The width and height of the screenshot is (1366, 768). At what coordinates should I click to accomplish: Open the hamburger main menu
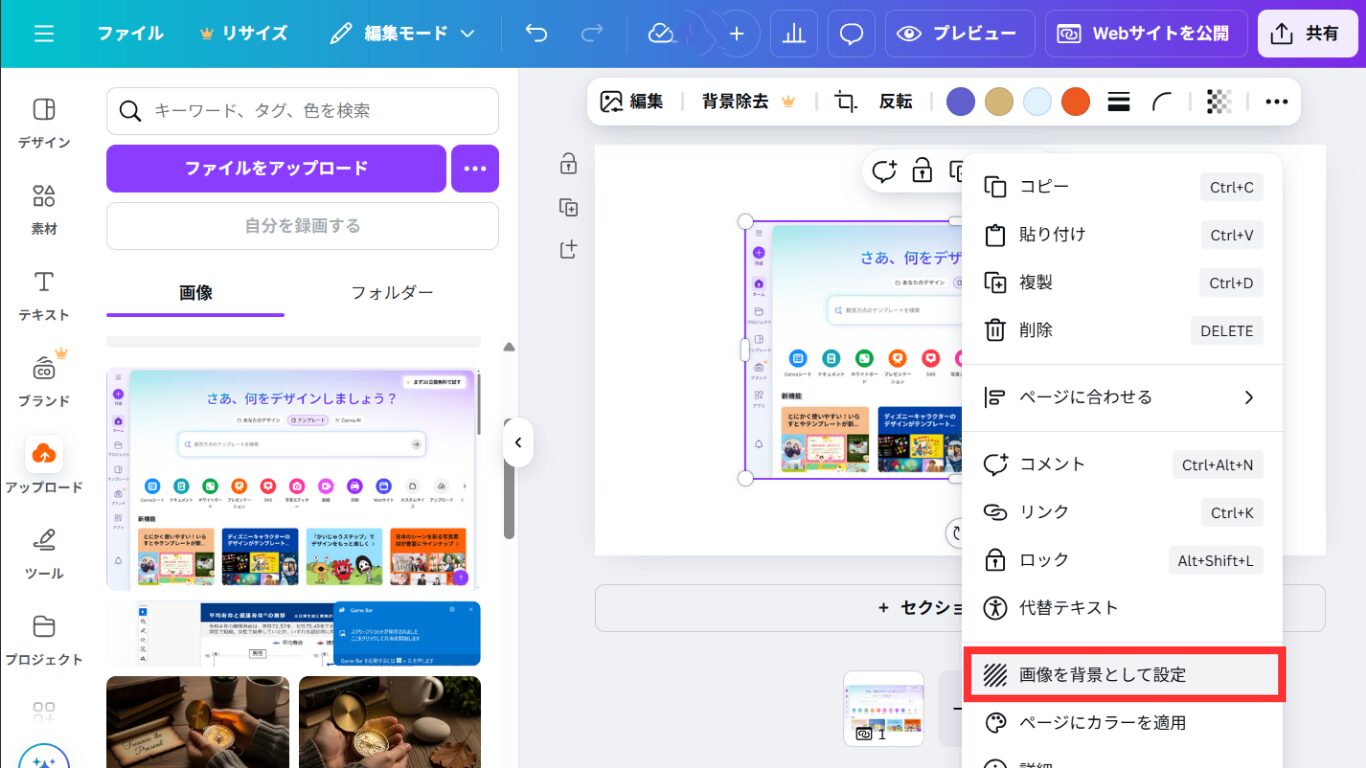click(x=44, y=34)
